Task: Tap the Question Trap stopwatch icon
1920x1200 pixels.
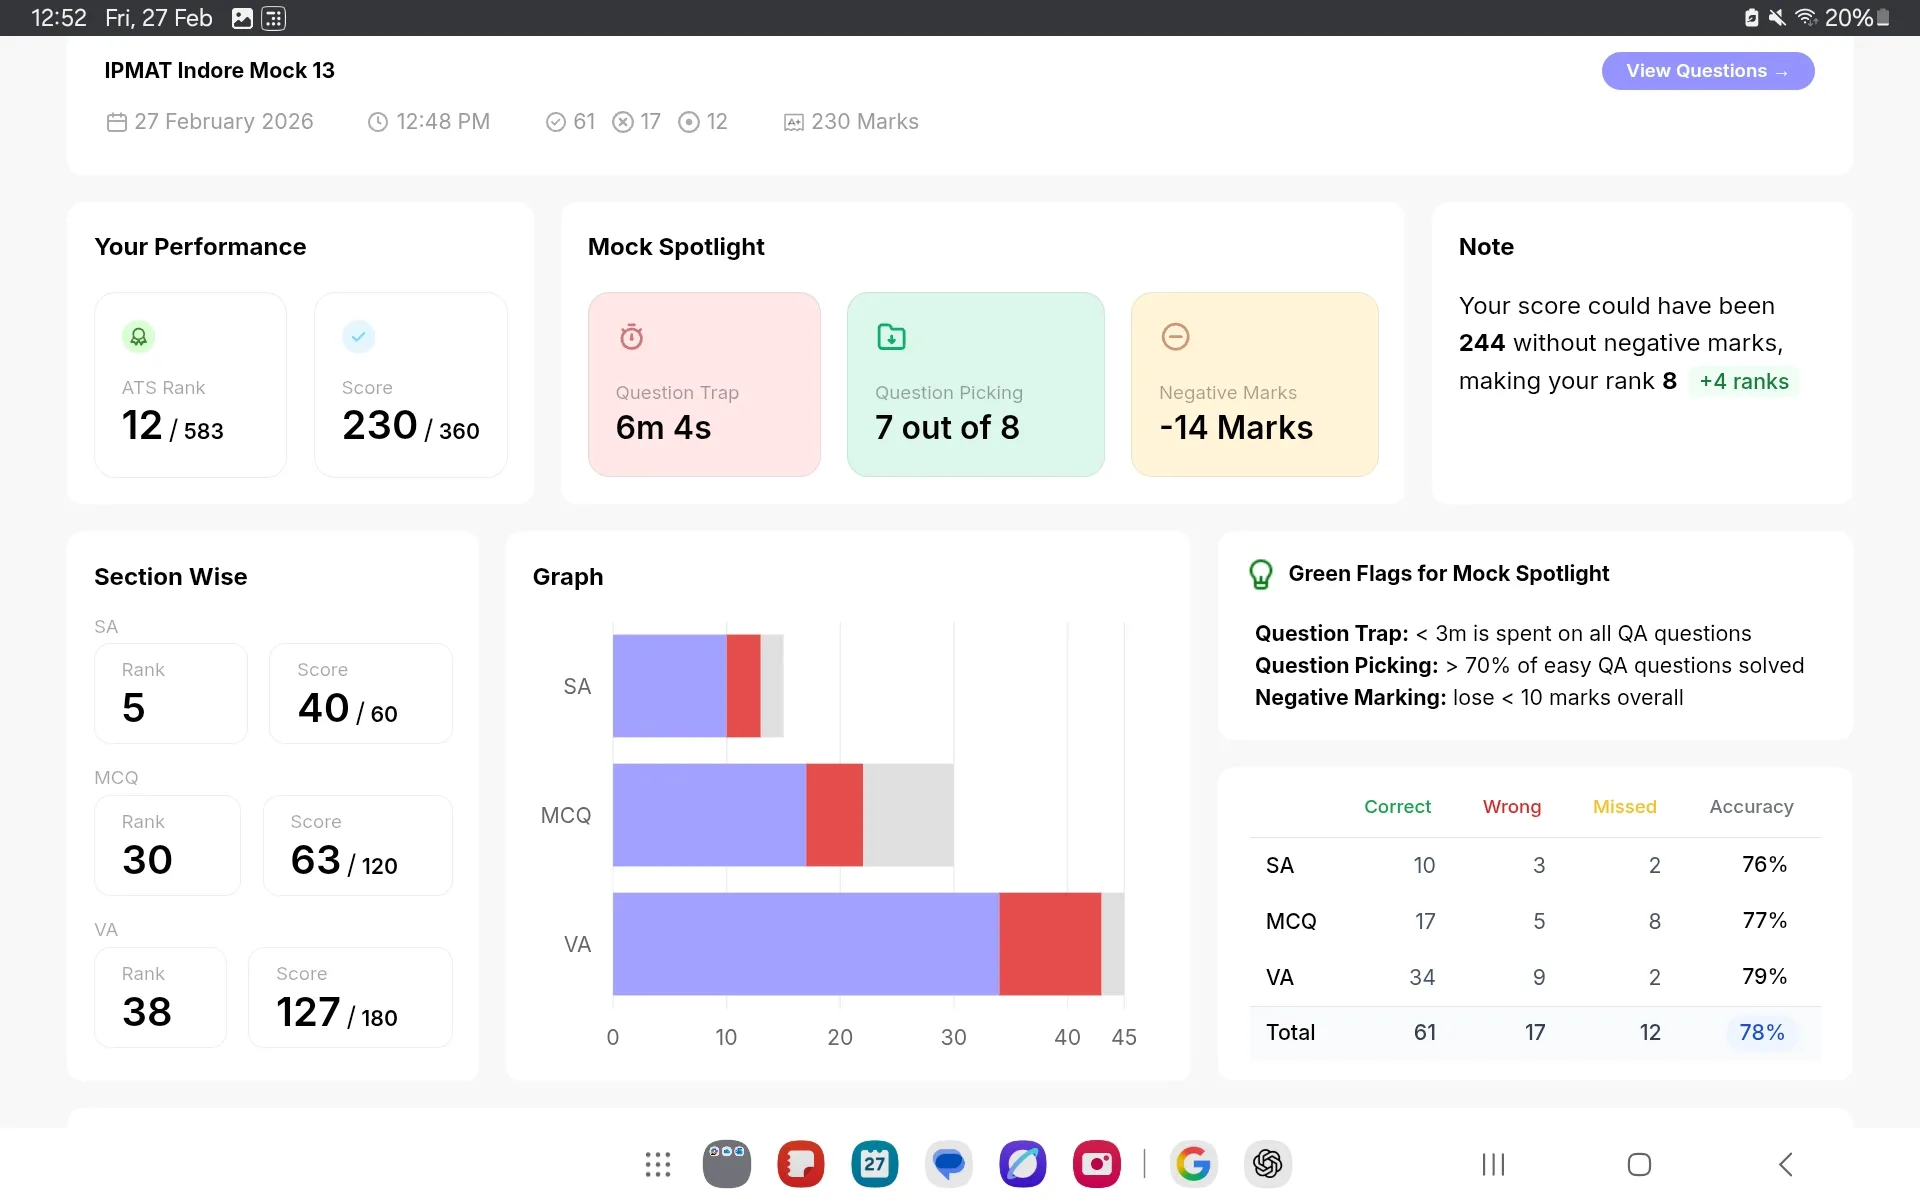Action: (631, 337)
